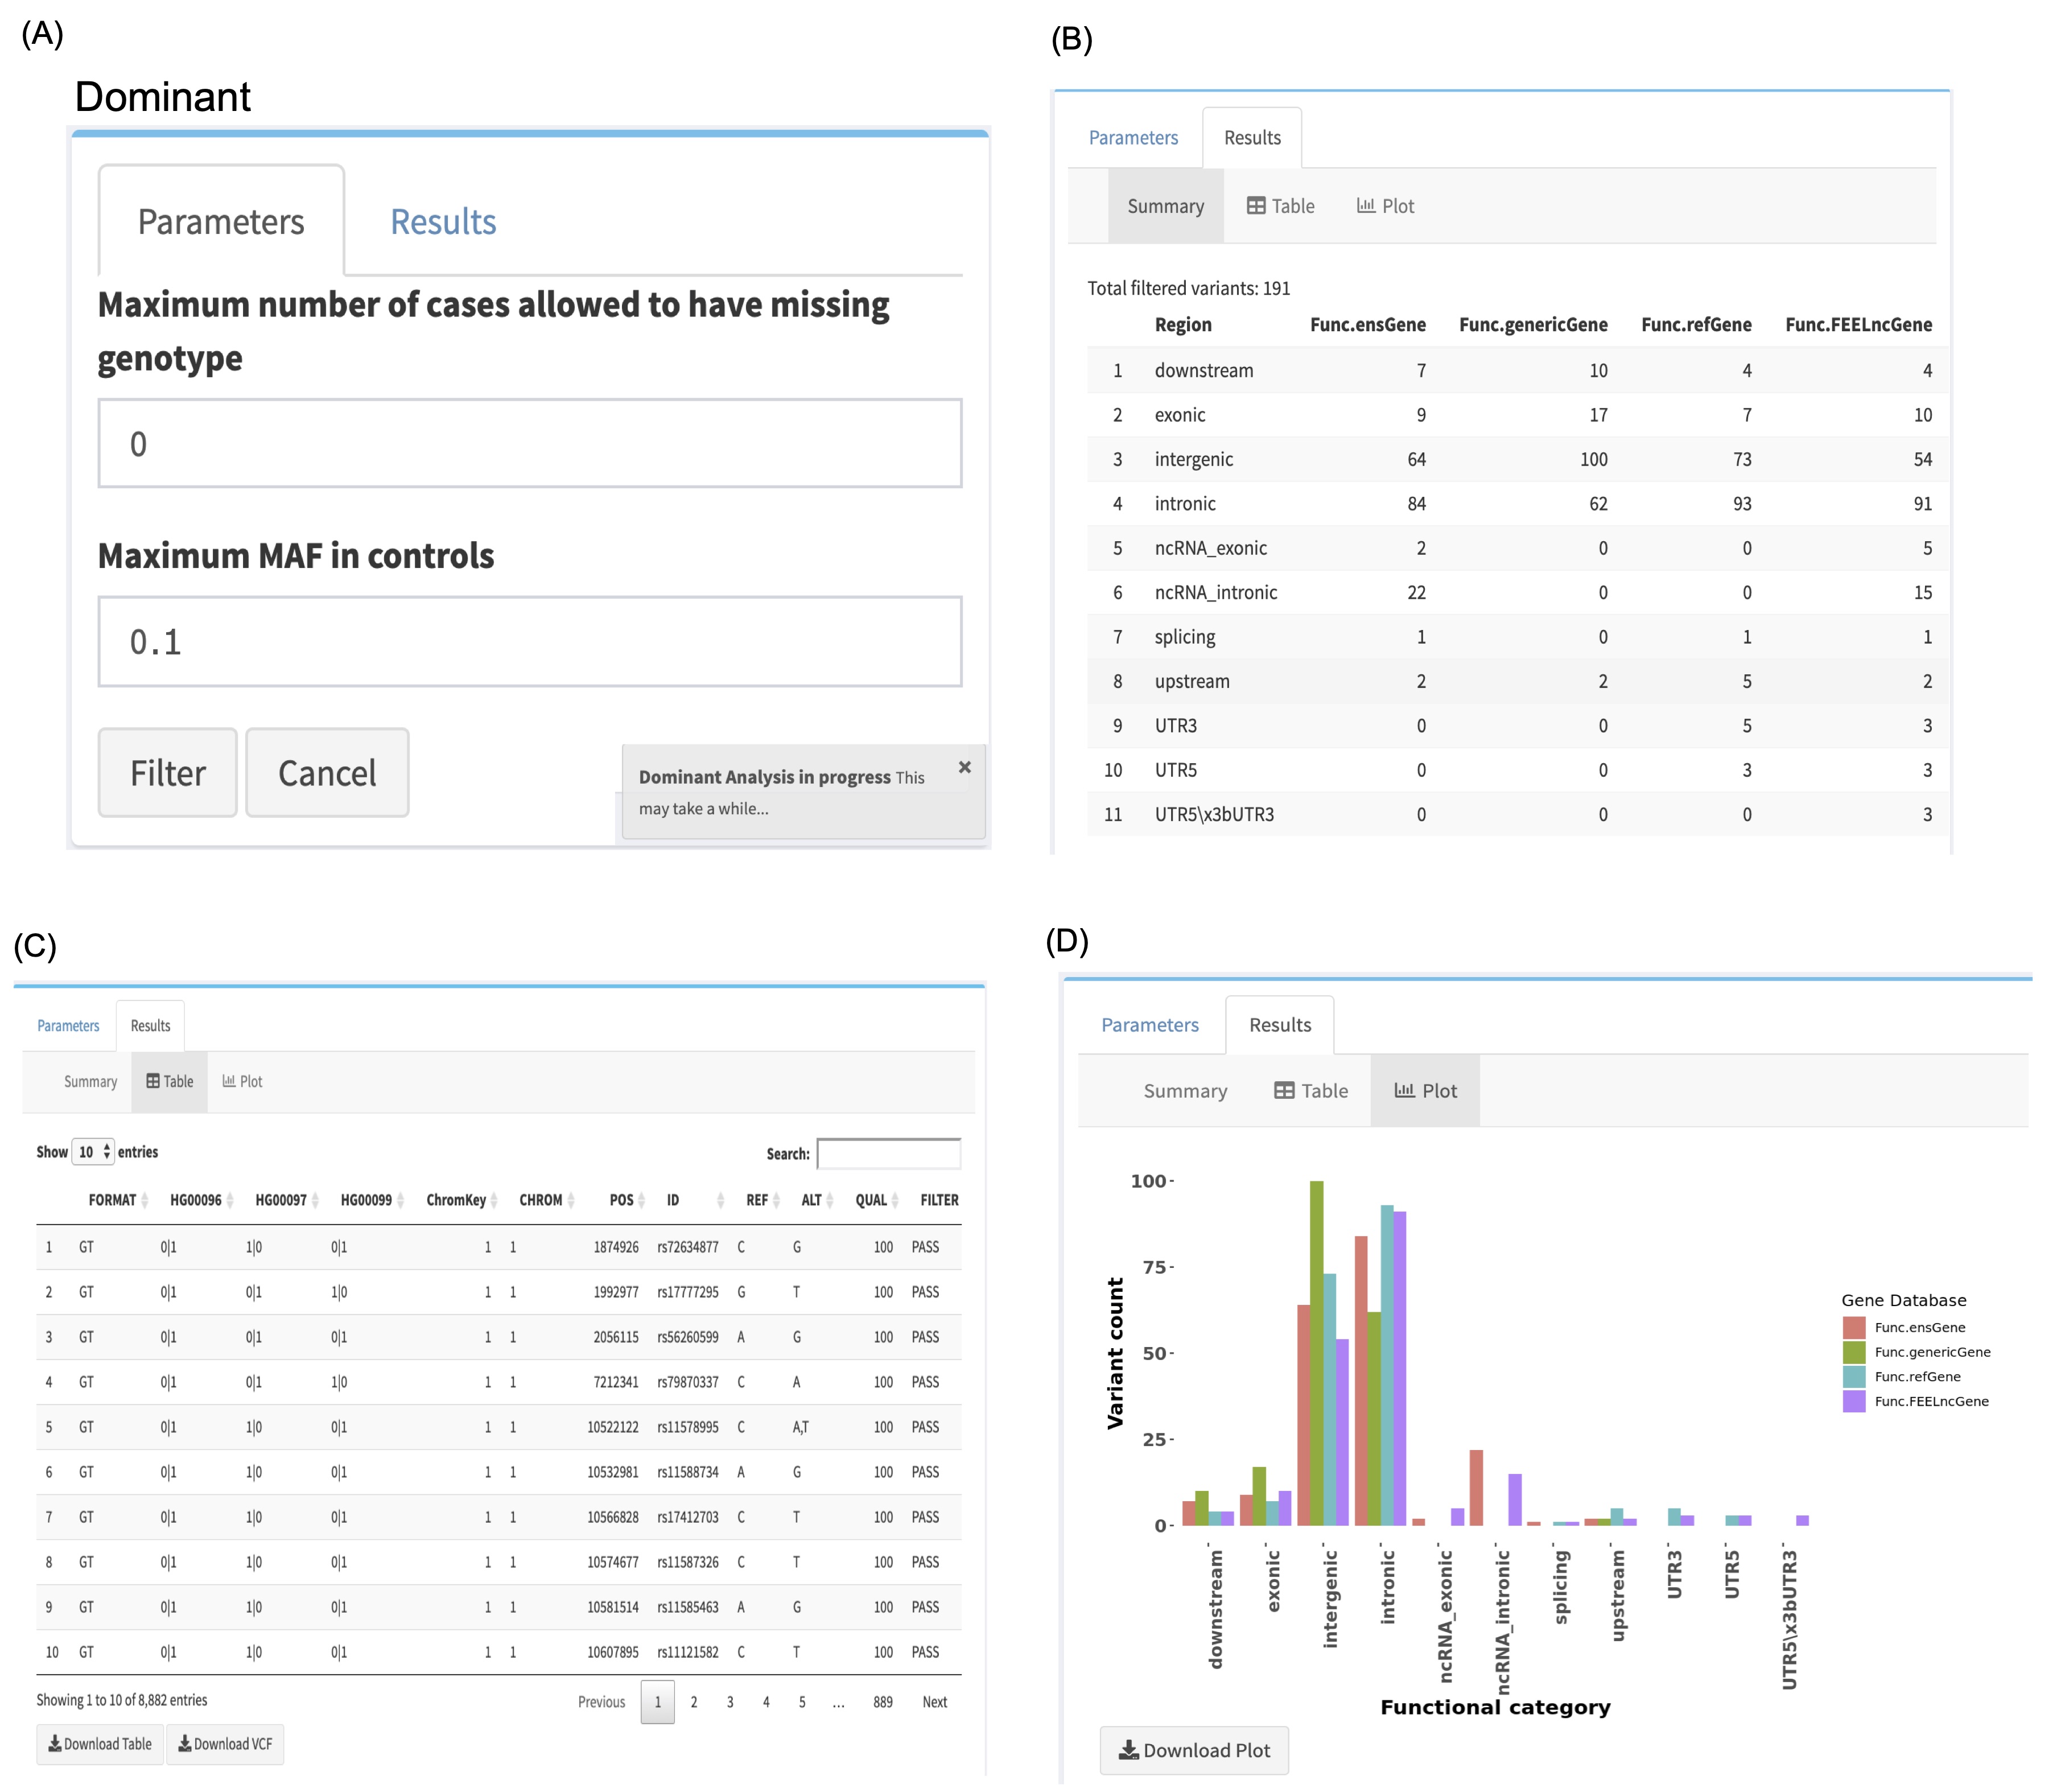Go to page 2 of the table
The width and height of the screenshot is (2061, 1792).
[x=694, y=1702]
